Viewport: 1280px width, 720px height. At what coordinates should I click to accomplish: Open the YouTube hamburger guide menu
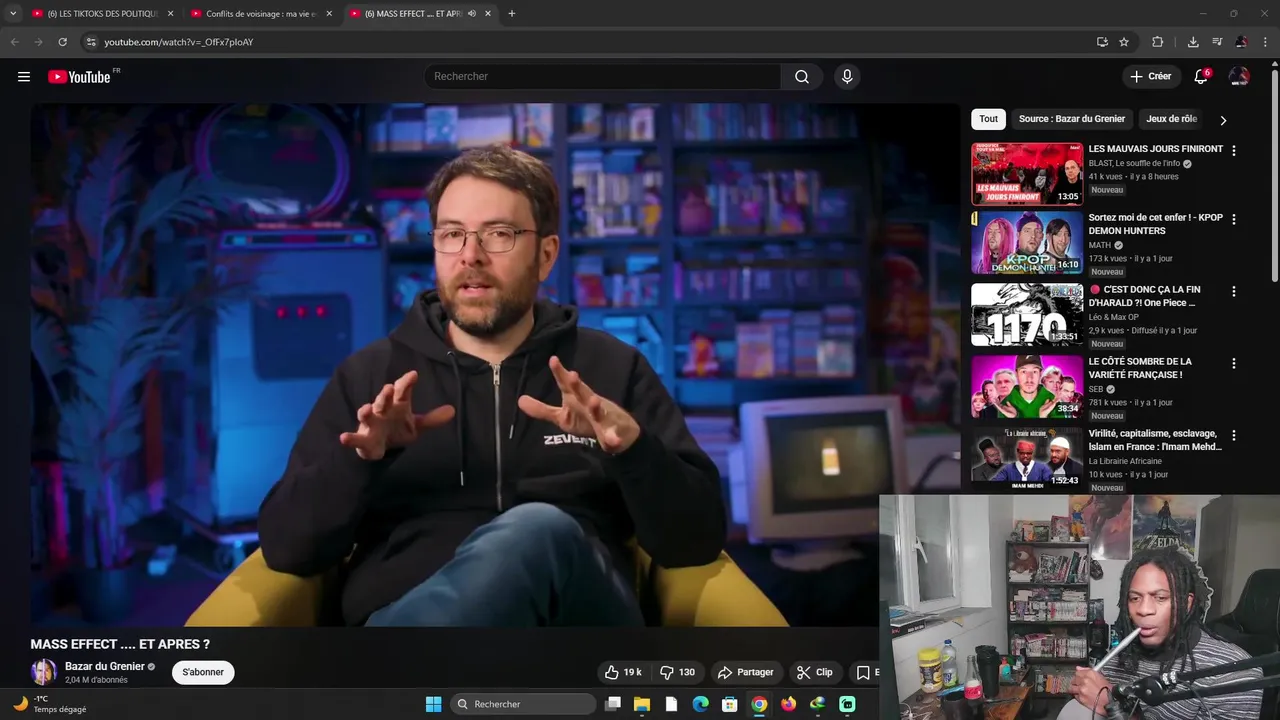pos(24,77)
